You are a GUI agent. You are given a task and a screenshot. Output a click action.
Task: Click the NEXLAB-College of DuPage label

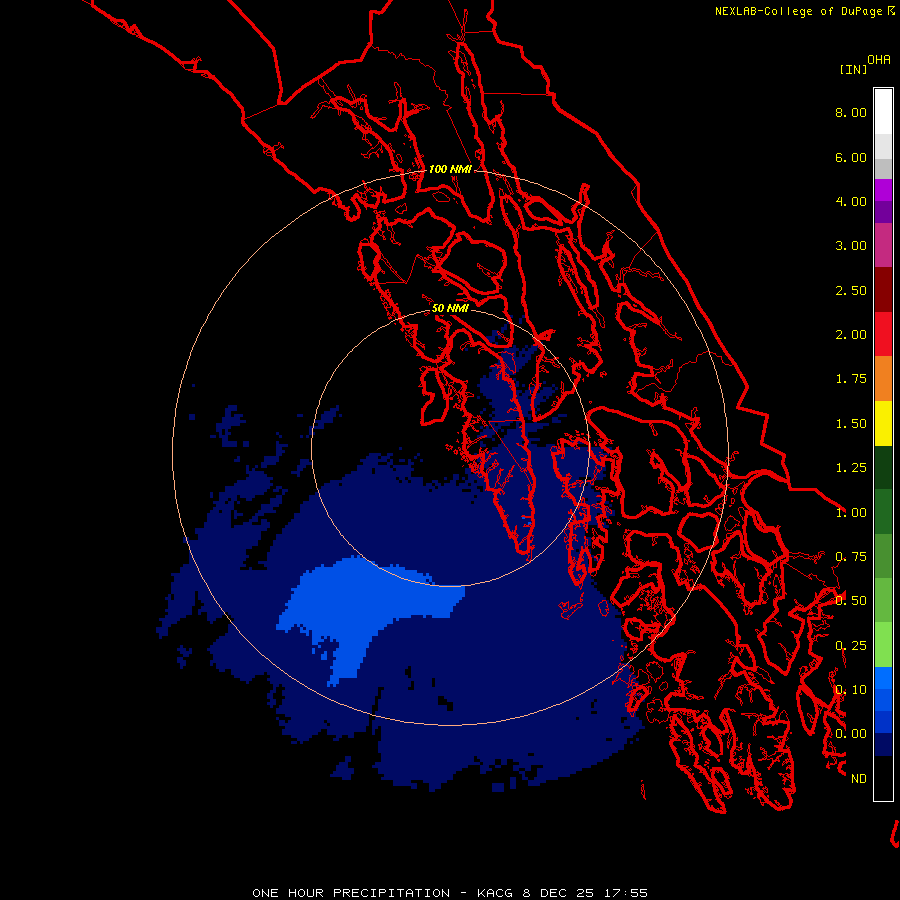[798, 11]
